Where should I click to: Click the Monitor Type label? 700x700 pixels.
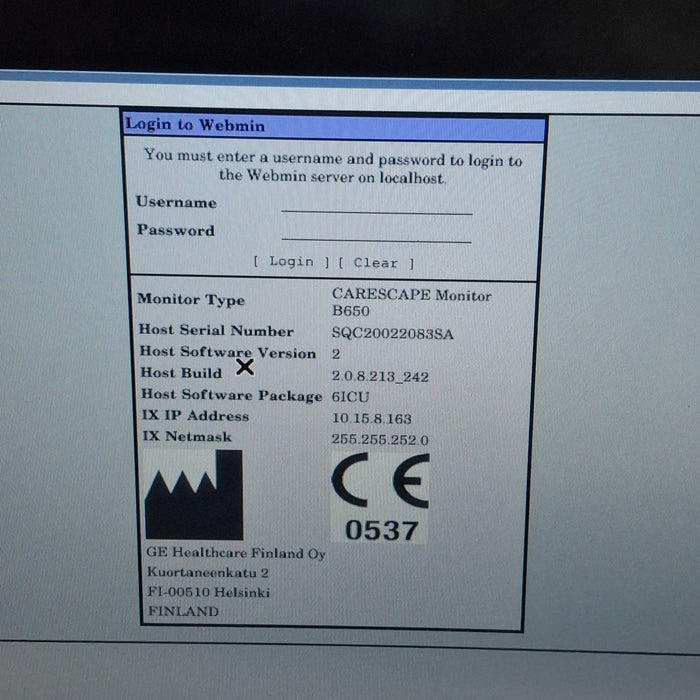(x=190, y=300)
